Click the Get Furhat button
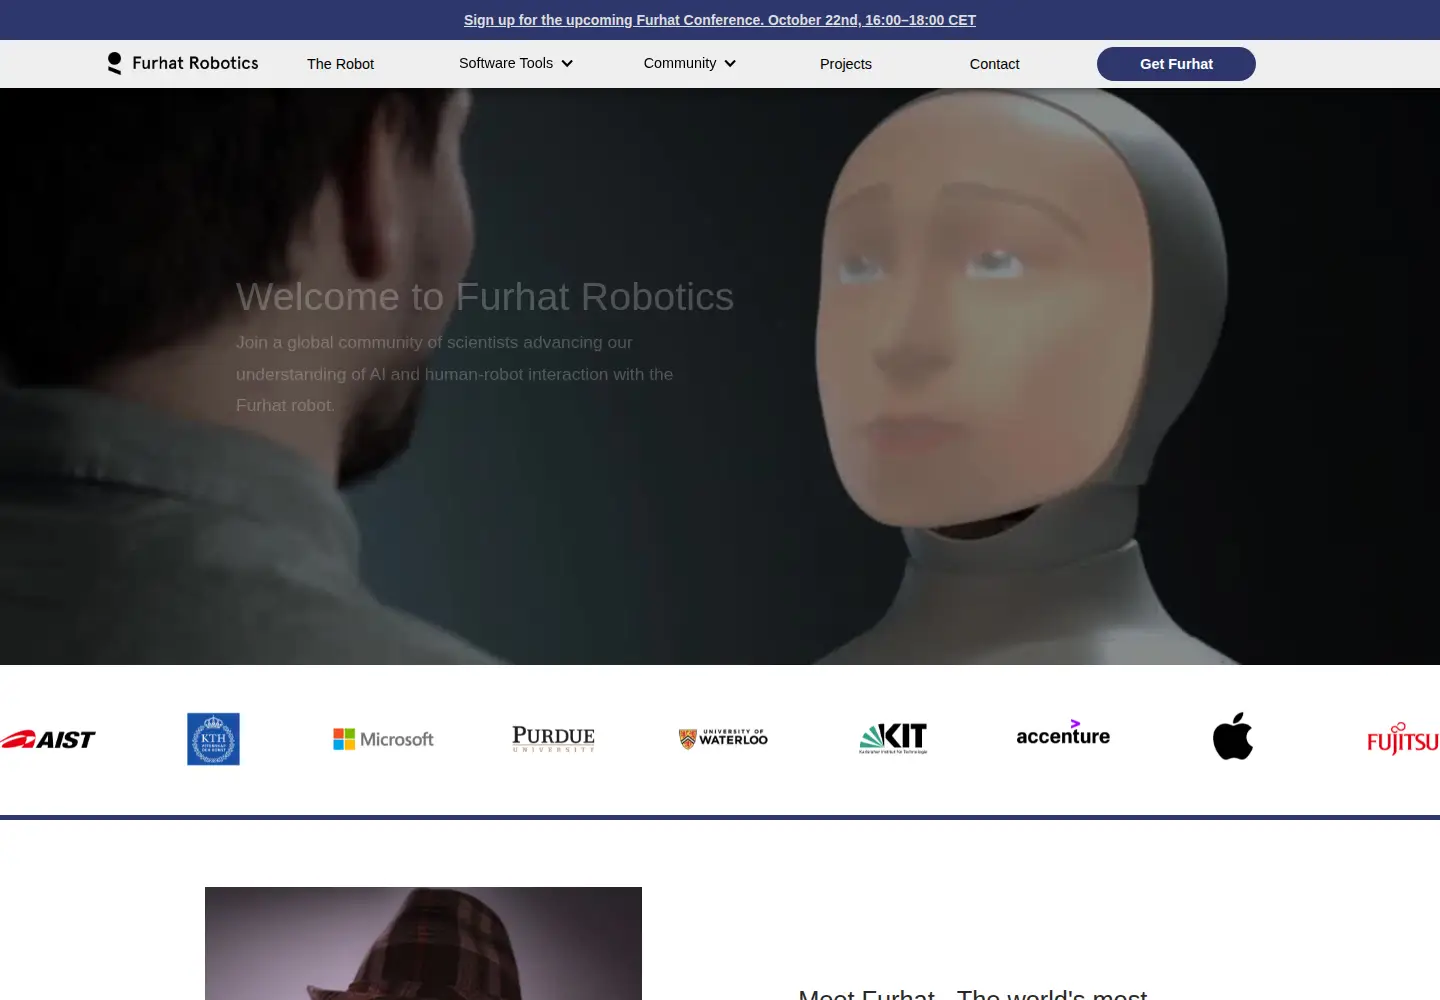The width and height of the screenshot is (1440, 1000). (1176, 64)
